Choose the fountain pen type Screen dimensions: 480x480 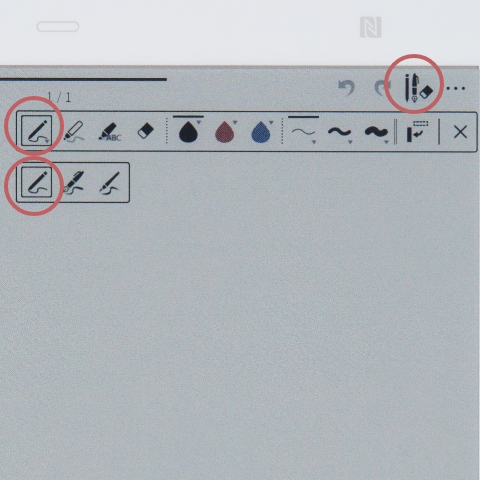(73, 182)
